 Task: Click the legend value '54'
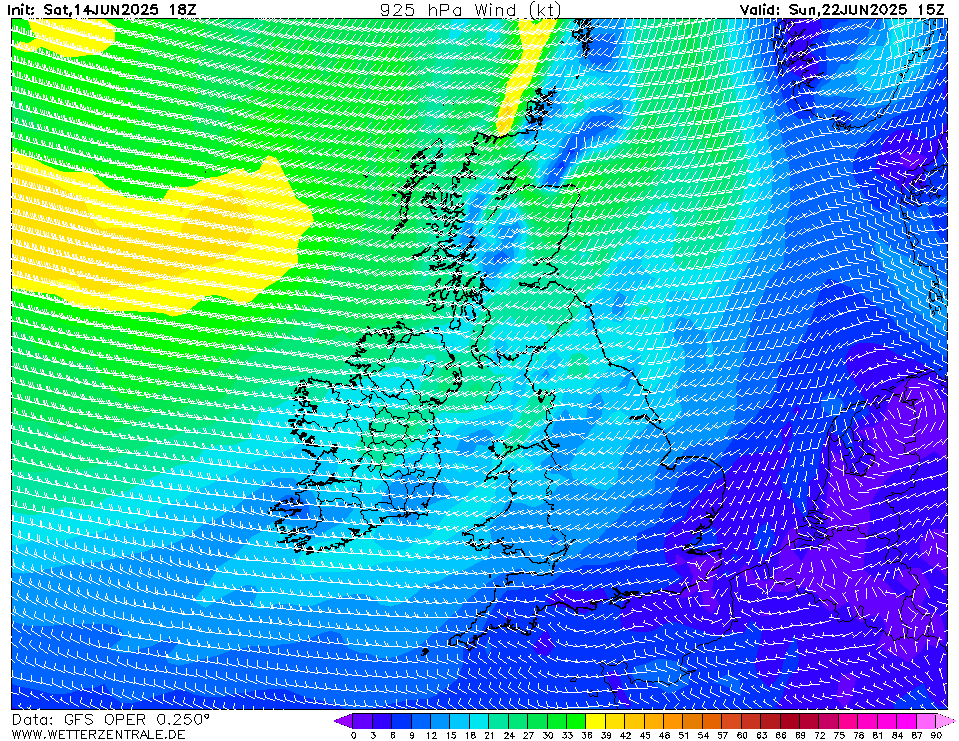click(703, 735)
